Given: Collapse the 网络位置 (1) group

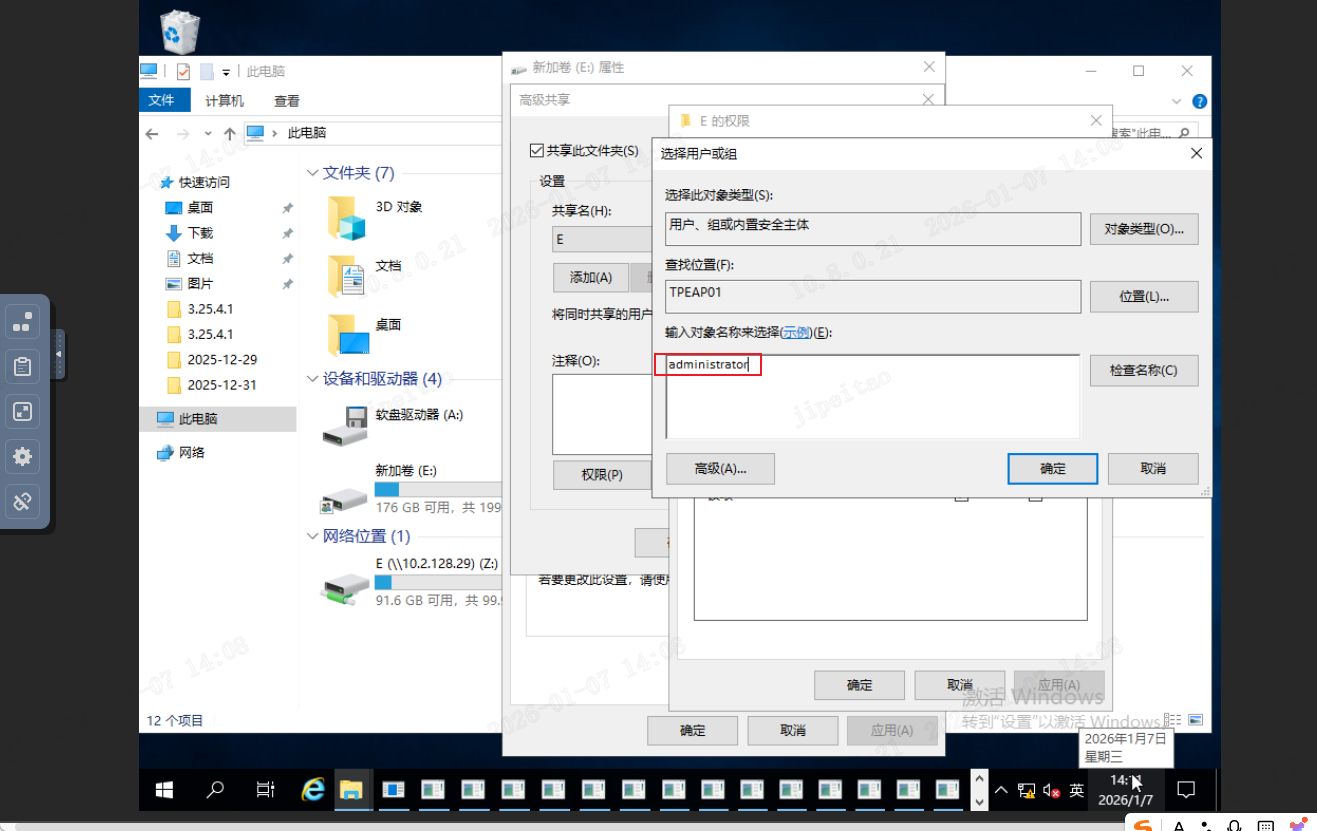Looking at the screenshot, I should point(313,537).
